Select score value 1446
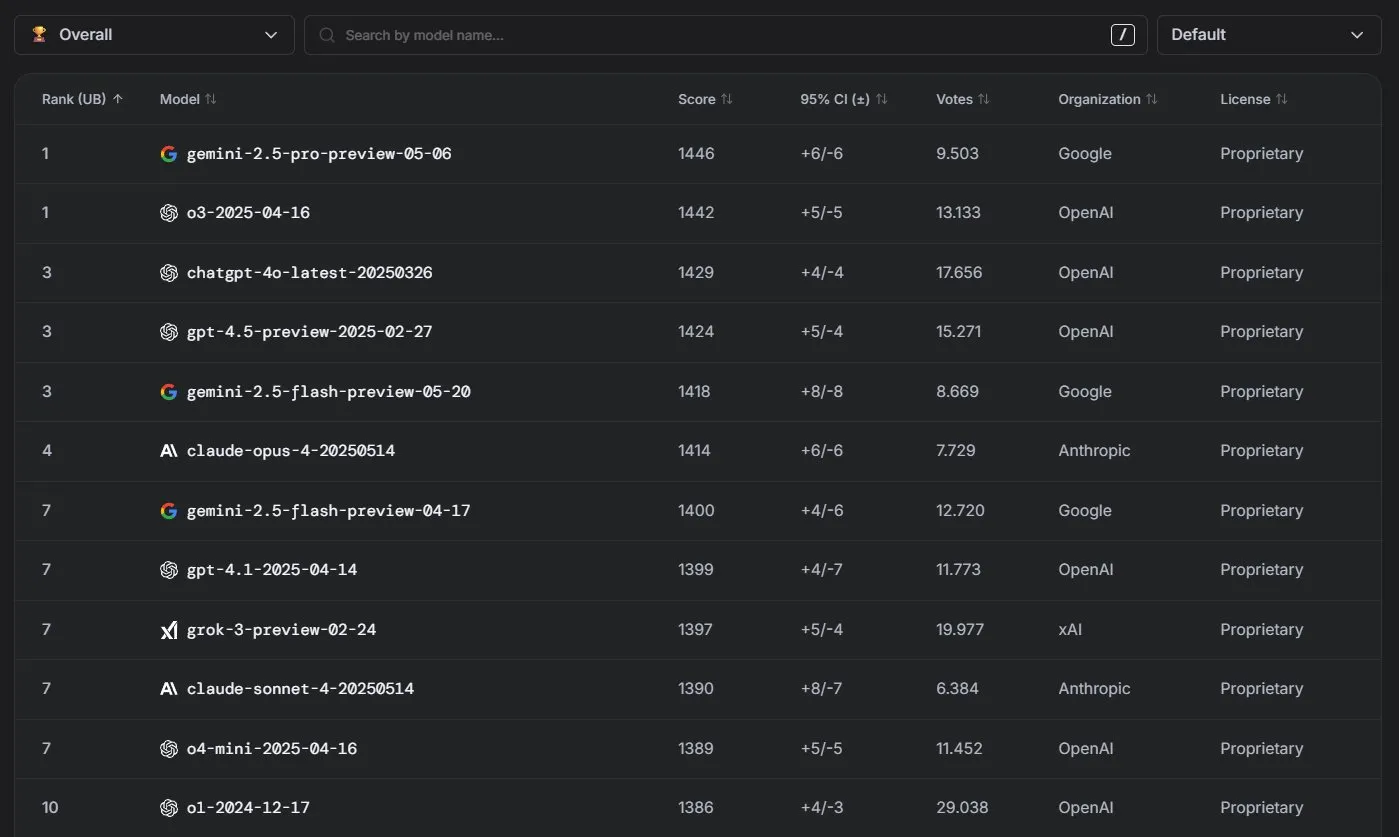 696,154
